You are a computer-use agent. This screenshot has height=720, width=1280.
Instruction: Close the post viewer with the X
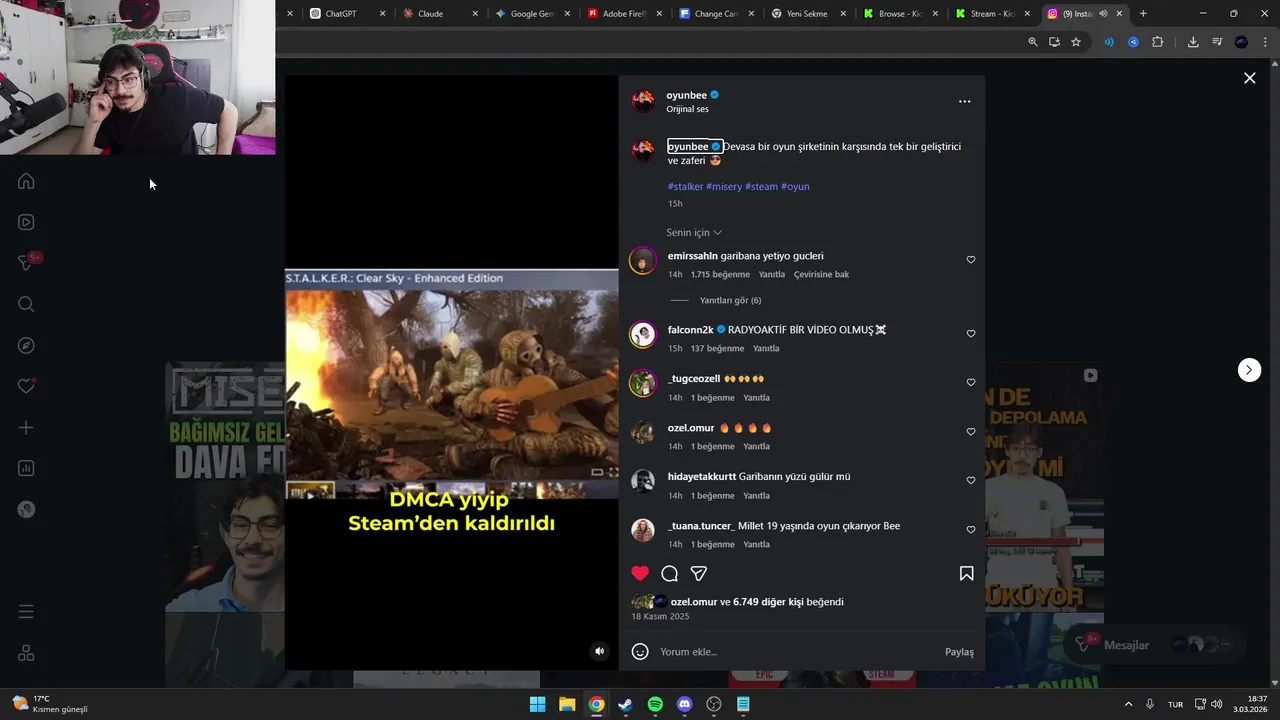tap(1249, 78)
